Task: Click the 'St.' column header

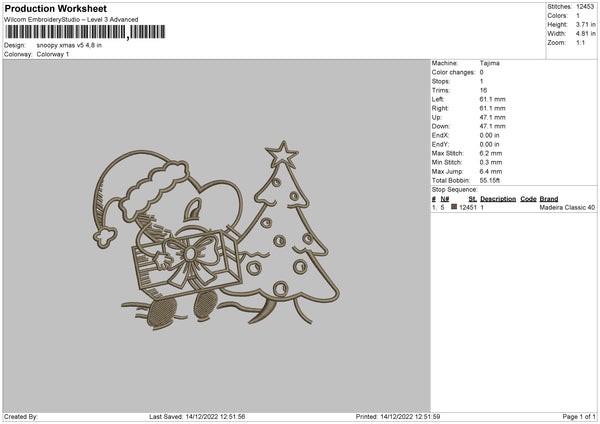Action: point(473,199)
